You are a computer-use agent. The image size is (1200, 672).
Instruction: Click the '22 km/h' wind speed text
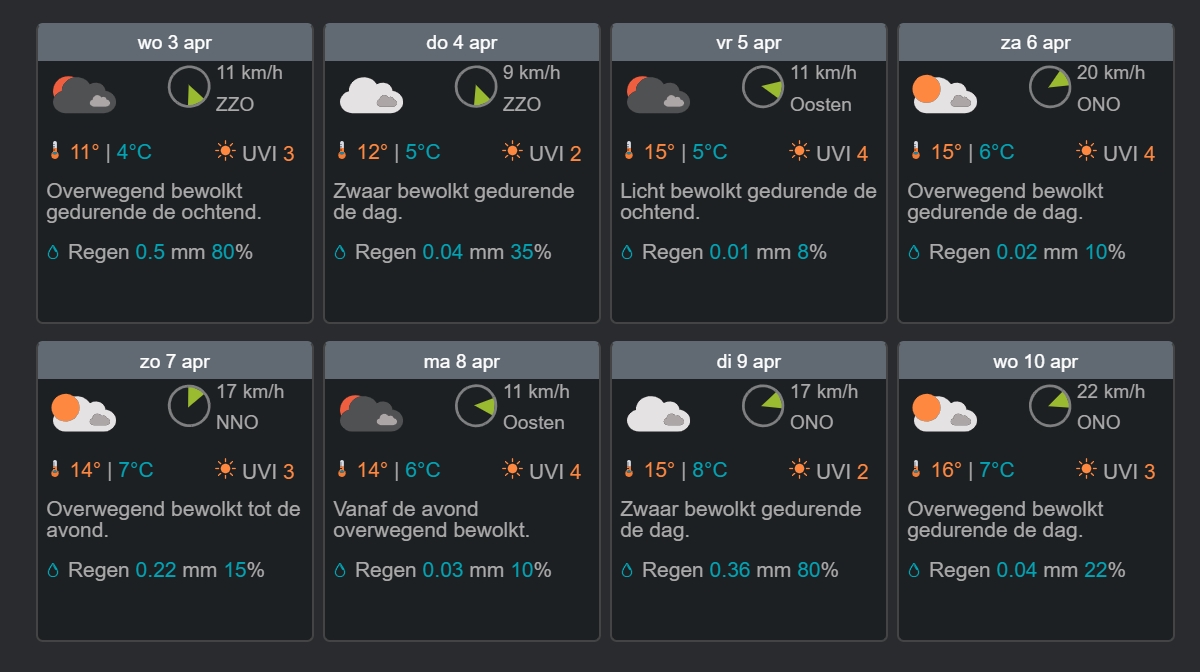pos(1111,391)
